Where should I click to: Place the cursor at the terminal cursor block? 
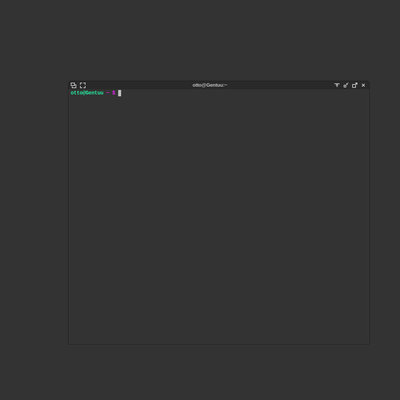120,93
